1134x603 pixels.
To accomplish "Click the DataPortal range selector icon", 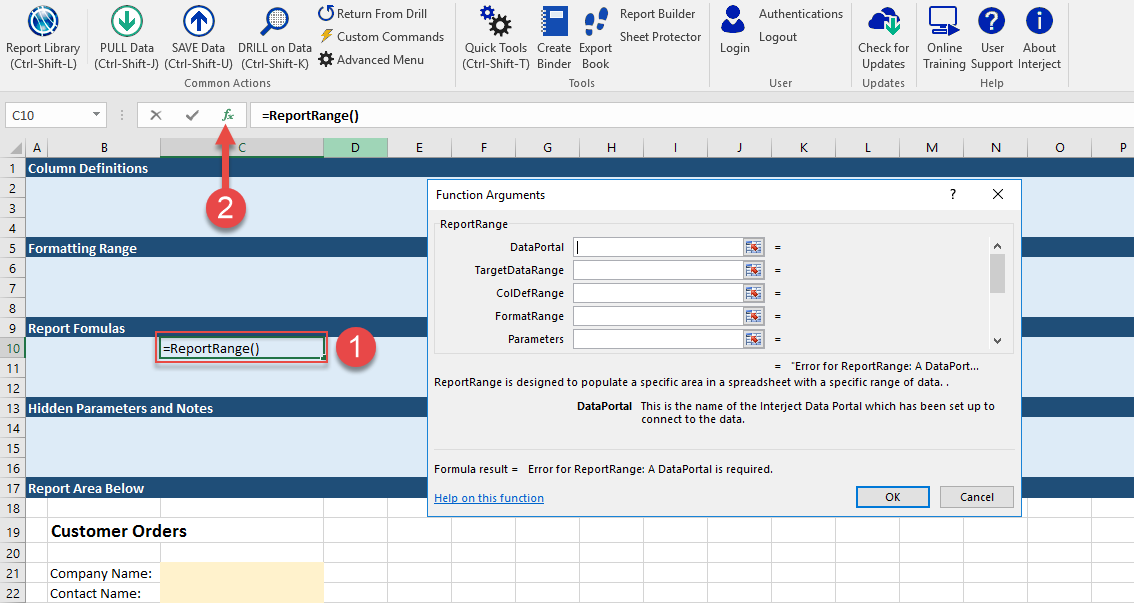I will coord(753,247).
